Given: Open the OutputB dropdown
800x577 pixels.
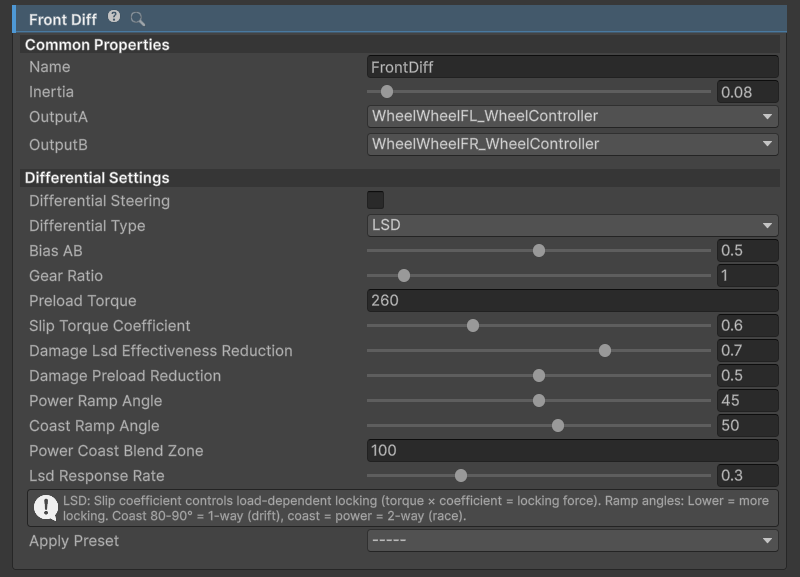Looking at the screenshot, I should coord(572,144).
